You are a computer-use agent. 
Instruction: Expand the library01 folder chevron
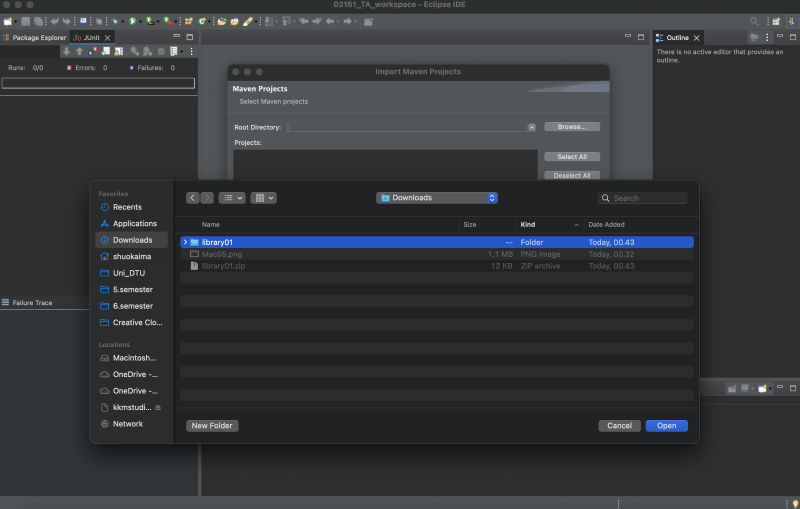point(185,242)
